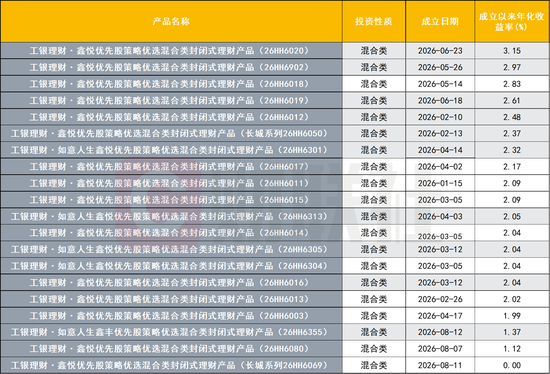550x374 pixels.
Task: Select product name ending in 26HH6015
Action: point(169,200)
